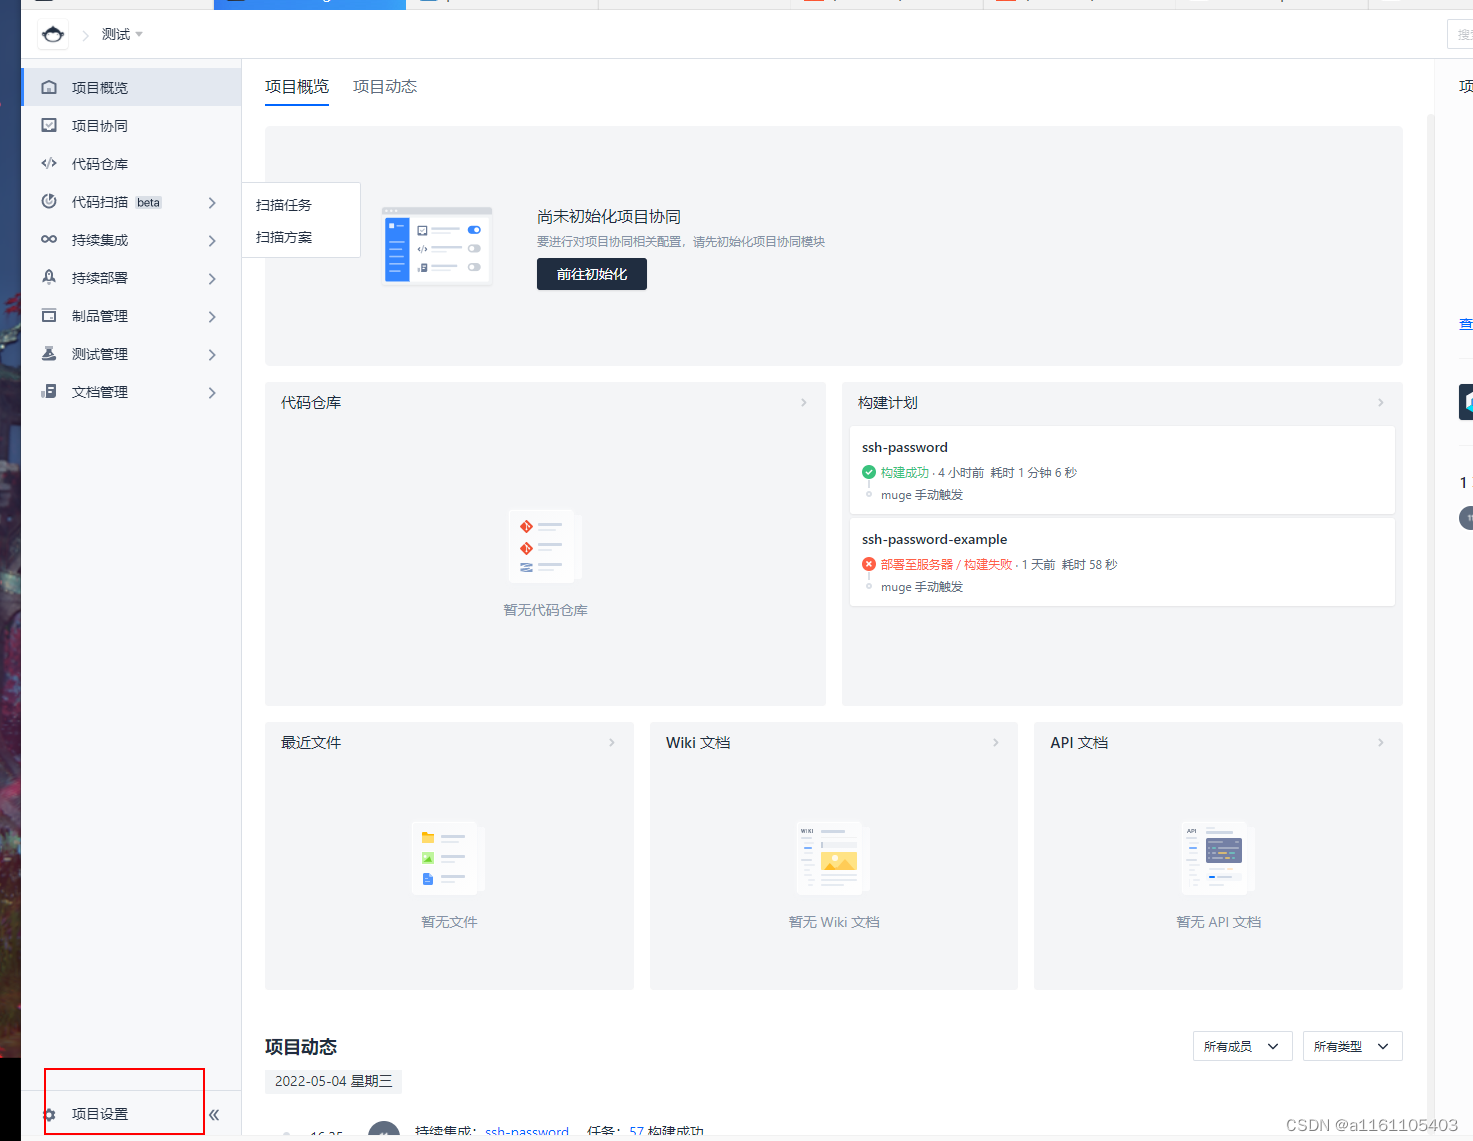Screen dimensions: 1473x1141
Task: Click the project collaboration checkbox icon
Action: coord(49,125)
